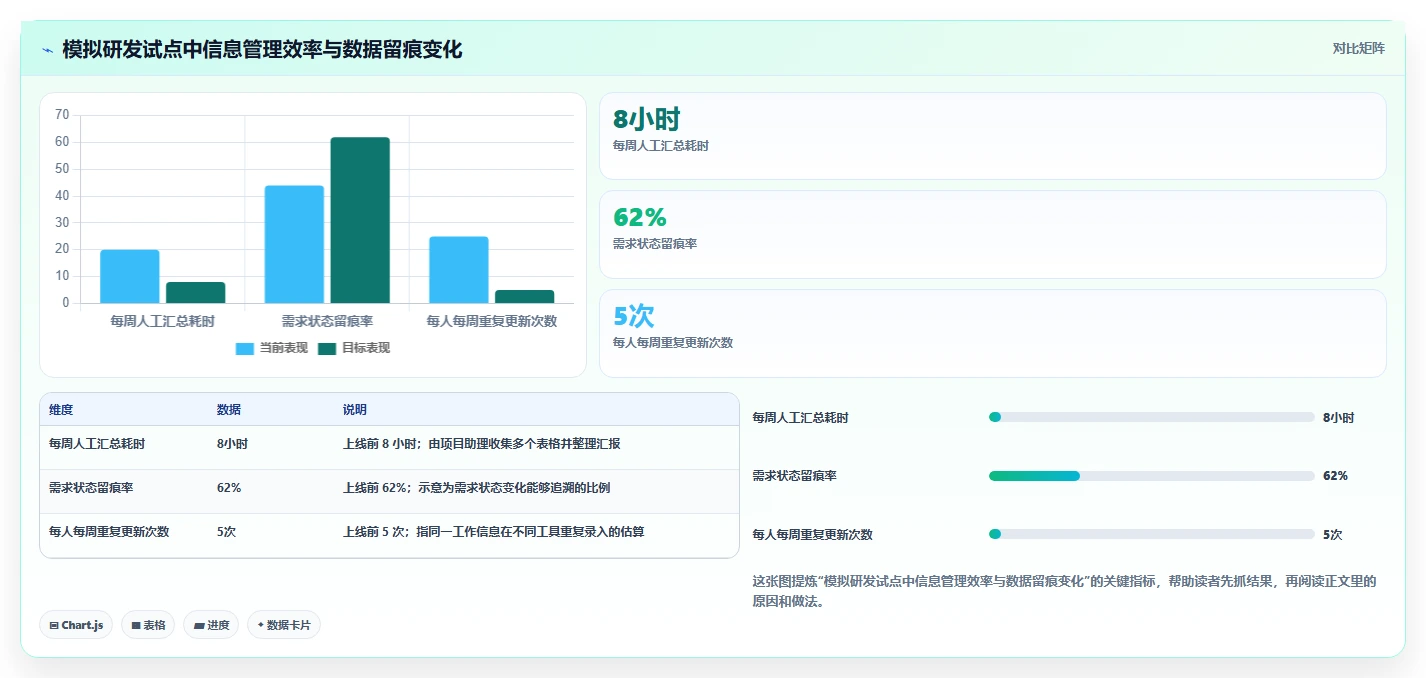Click the 说明 table column header
Screen dimensions: 1426x678
click(x=355, y=410)
